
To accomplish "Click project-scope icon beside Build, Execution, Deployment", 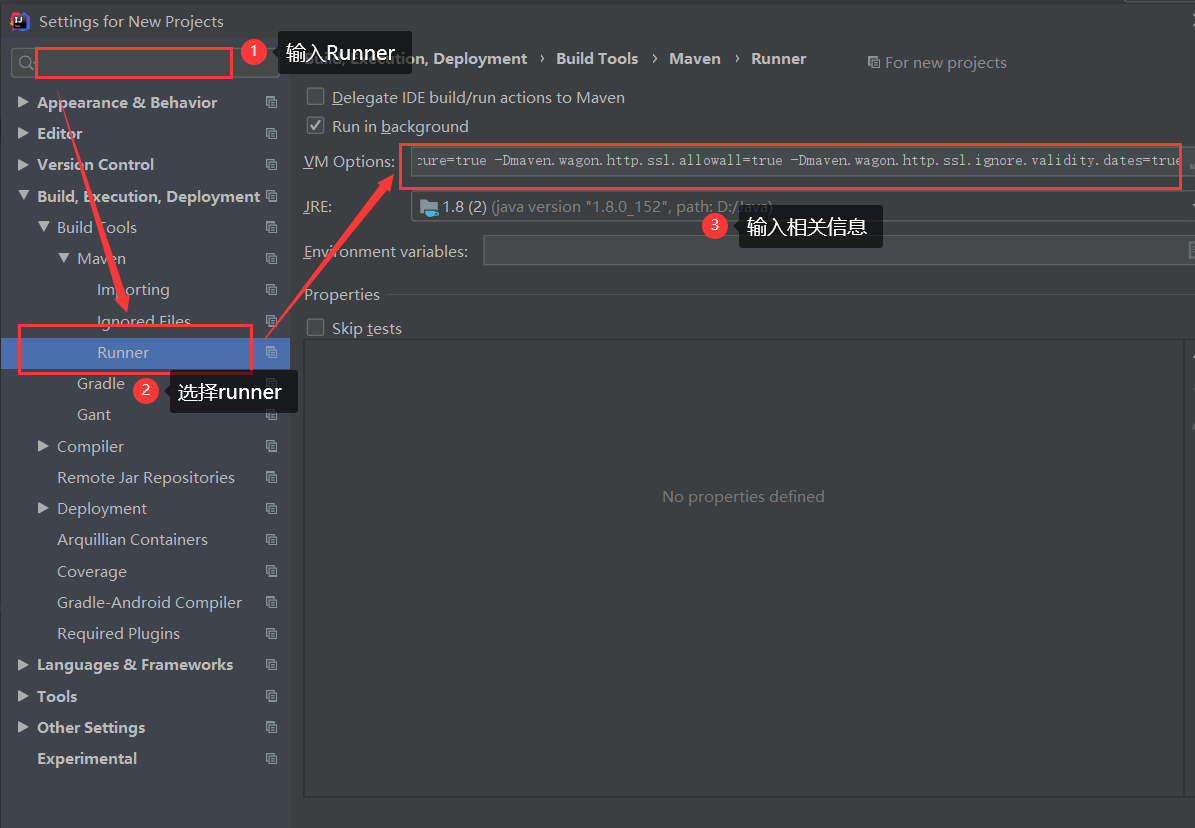I will (x=271, y=196).
